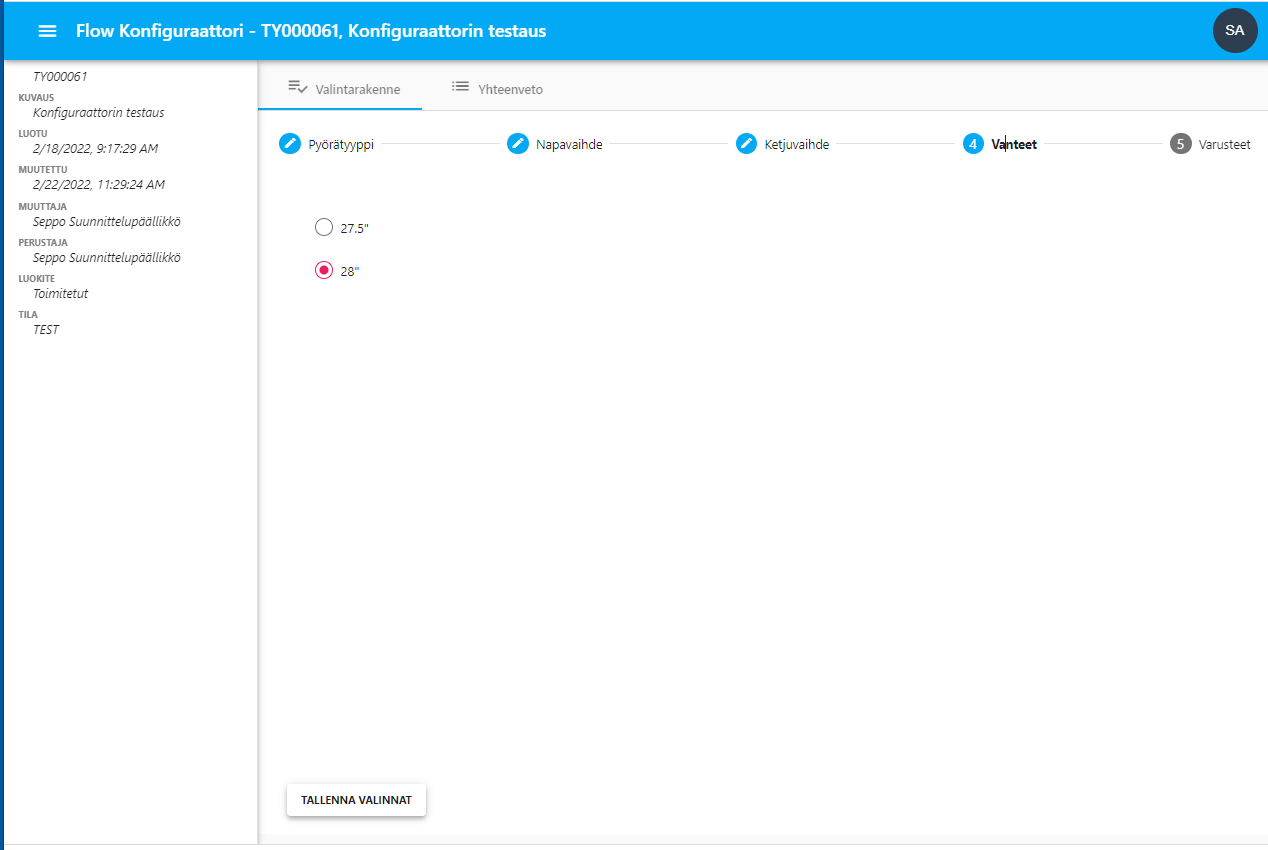
Task: Click the pencil icon beside Pyörätyyppi
Action: (290, 144)
